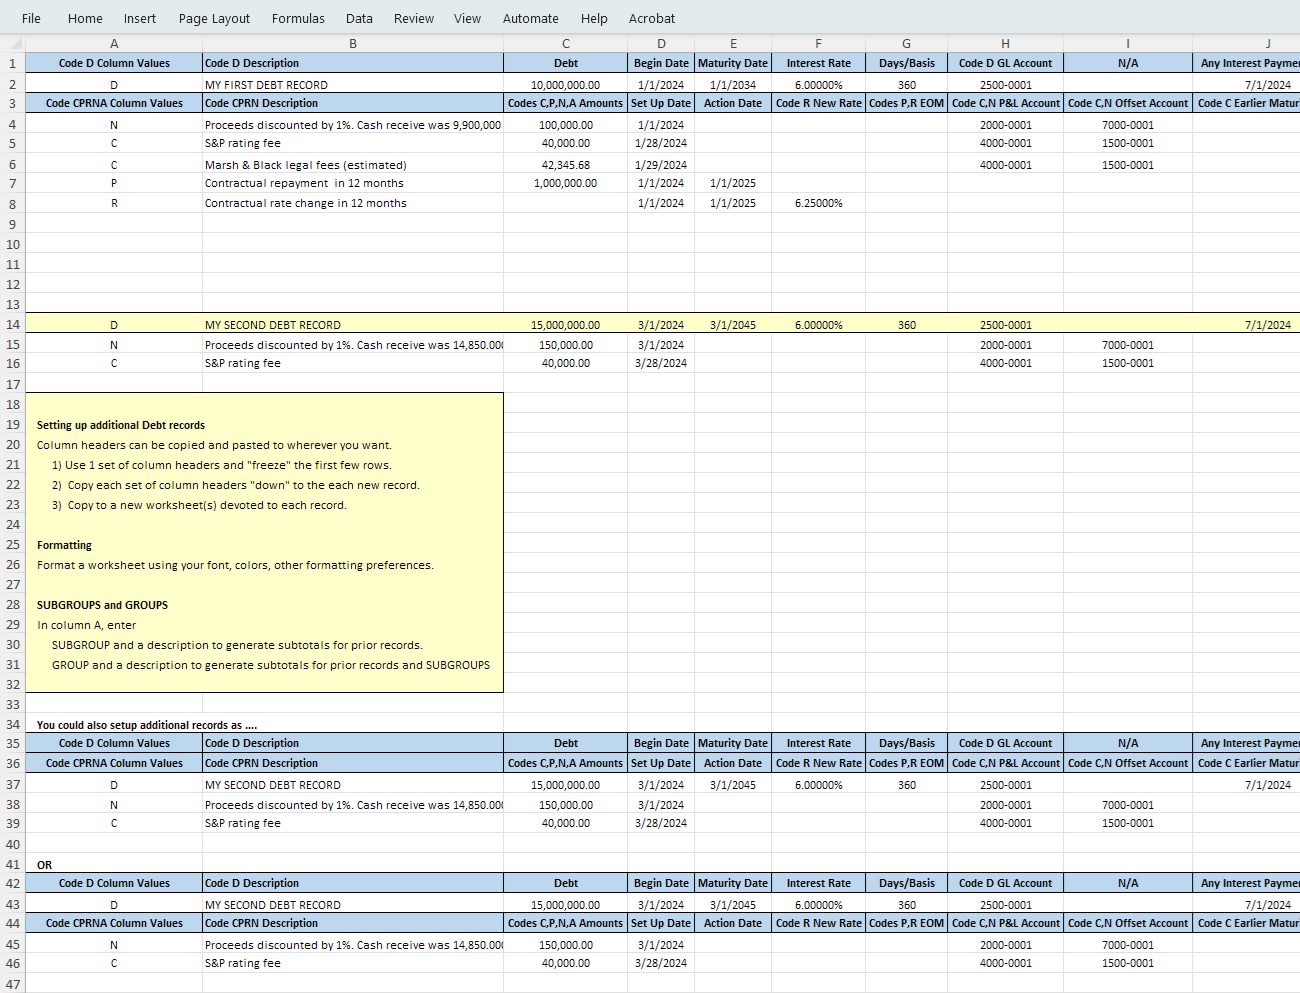1300x993 pixels.
Task: Click 'Codes P,R EOM' header in row 3
Action: 906,103
